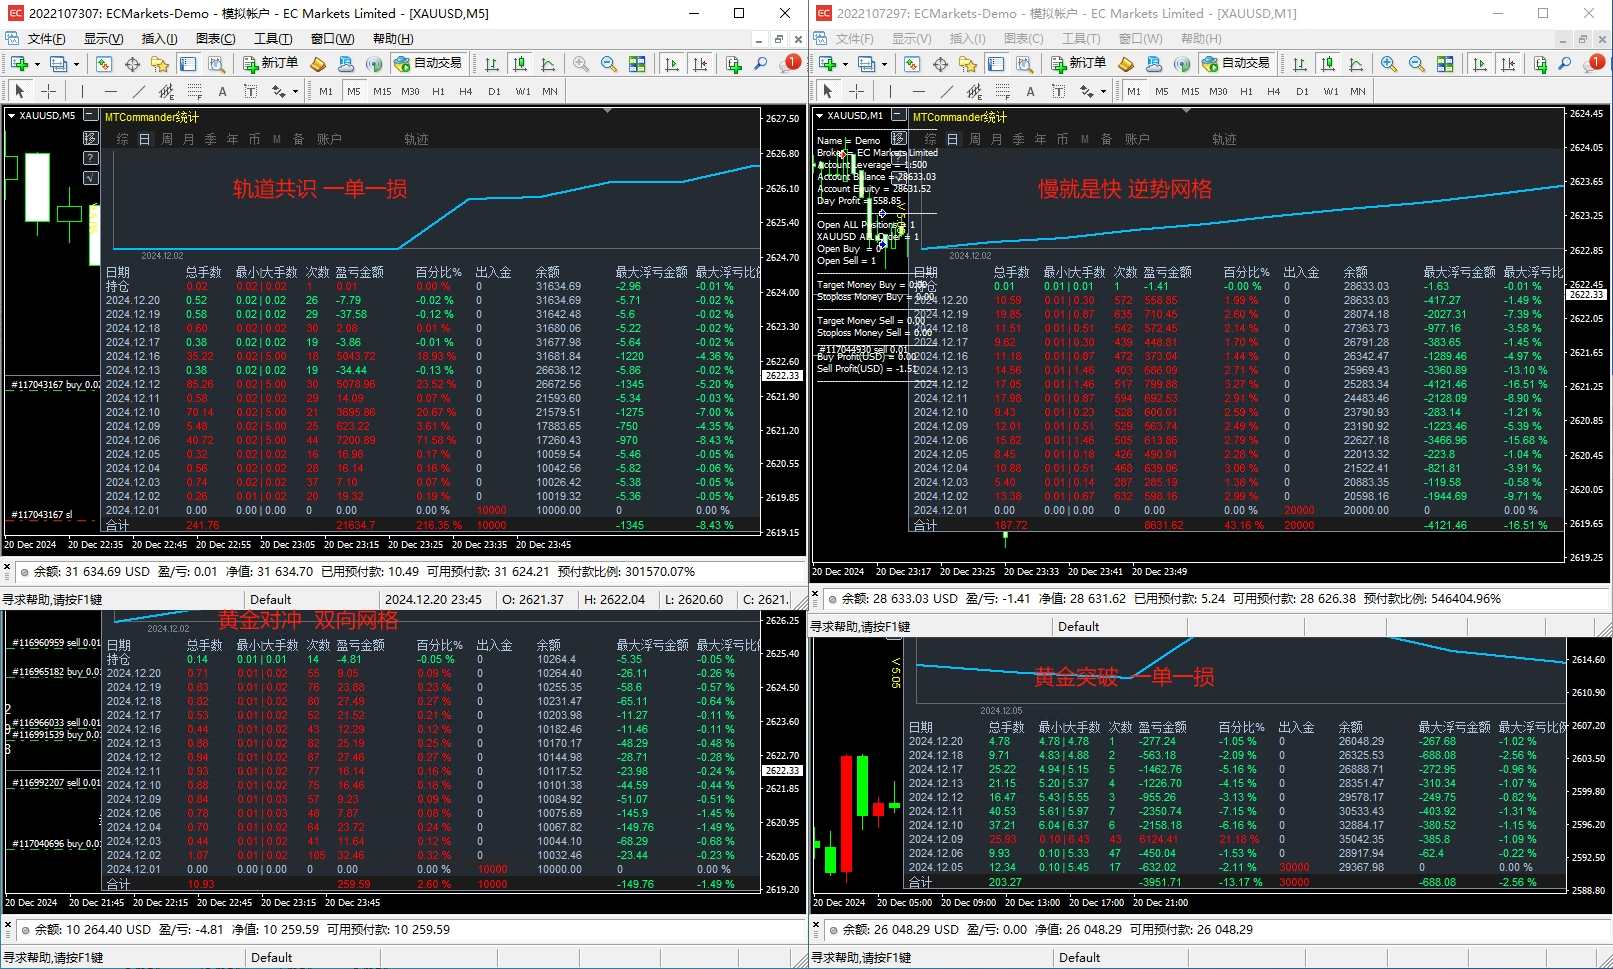The image size is (1613, 969).
Task: Toggle AutoTrading button in right window
Action: click(1236, 64)
